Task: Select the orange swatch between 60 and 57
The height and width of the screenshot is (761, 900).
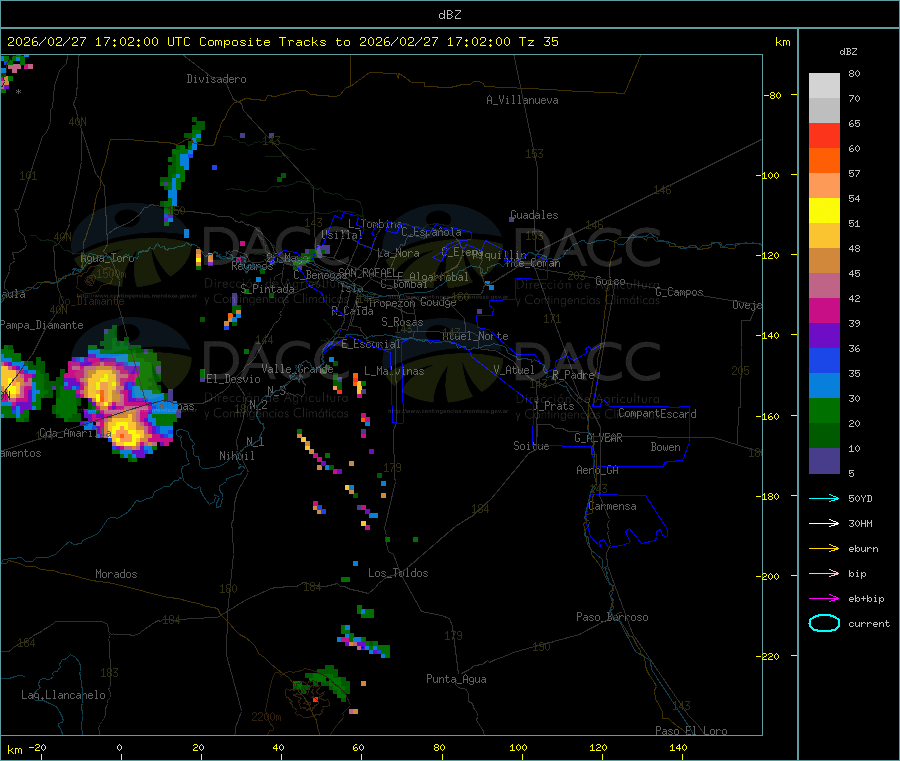Action: (x=824, y=161)
